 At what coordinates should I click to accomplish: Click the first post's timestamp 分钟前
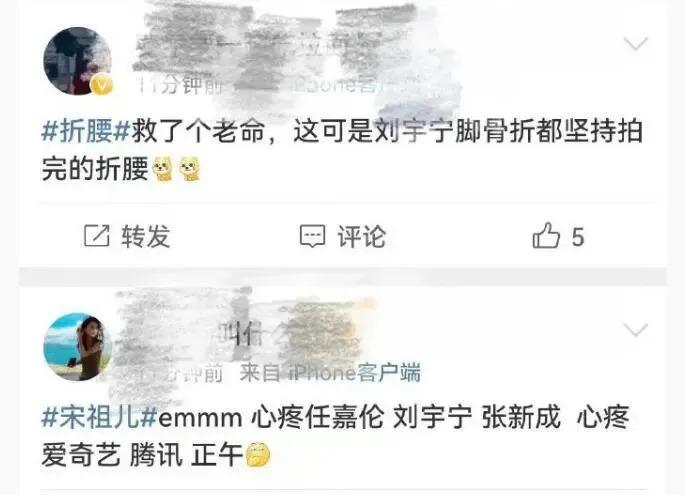pyautogui.click(x=181, y=85)
